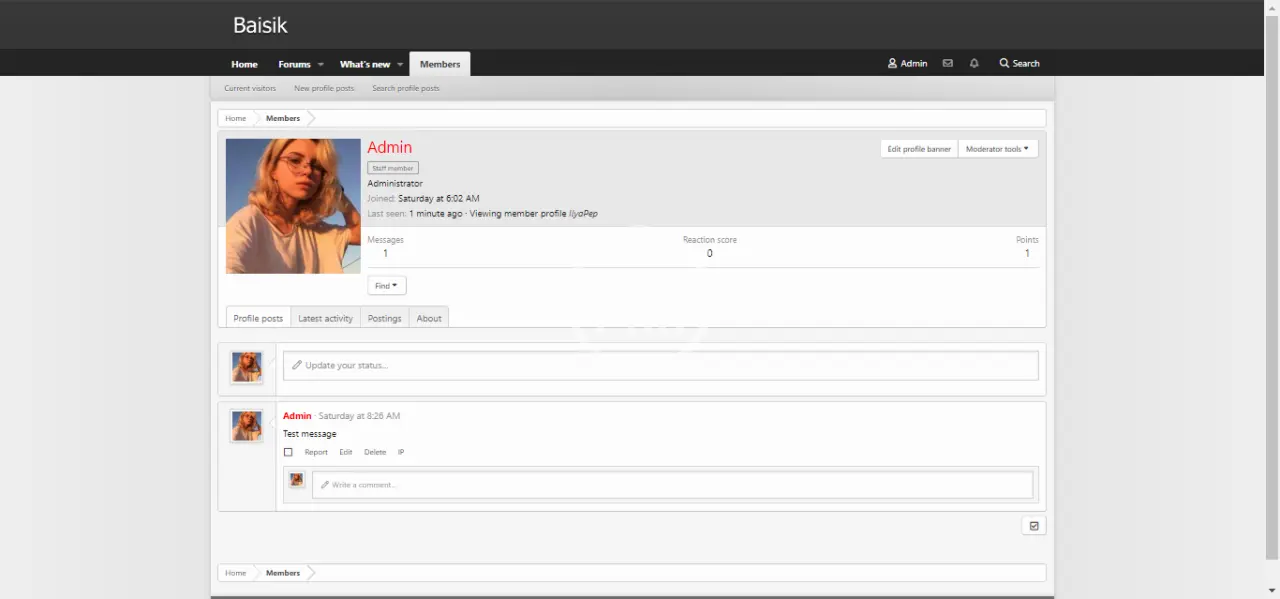The width and height of the screenshot is (1280, 599).
Task: Expand the What's new dropdown arrow
Action: click(x=400, y=64)
